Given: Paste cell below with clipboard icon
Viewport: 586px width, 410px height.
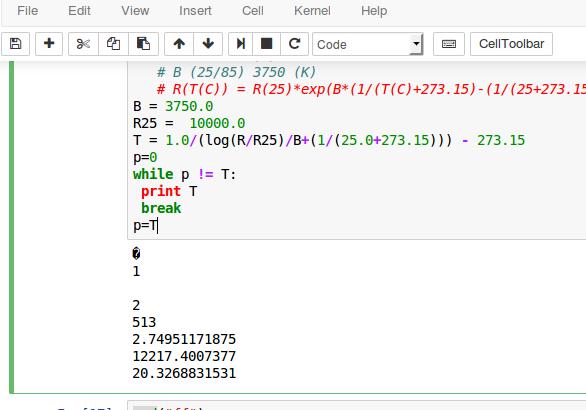Looking at the screenshot, I should 144,44.
